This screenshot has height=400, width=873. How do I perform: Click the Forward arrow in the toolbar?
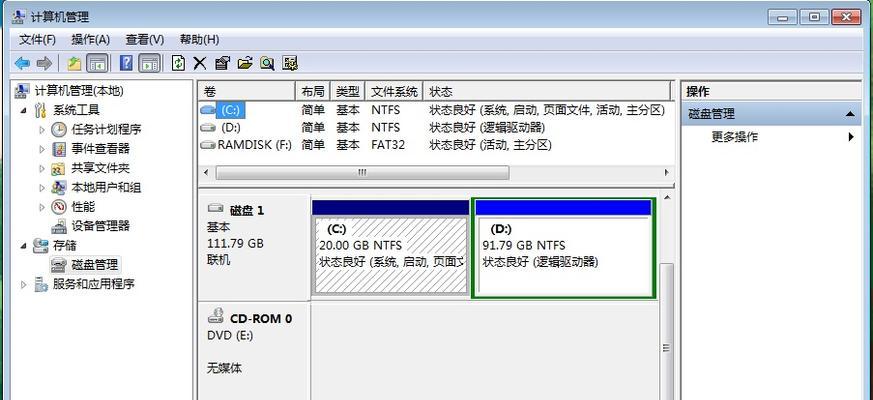44,63
